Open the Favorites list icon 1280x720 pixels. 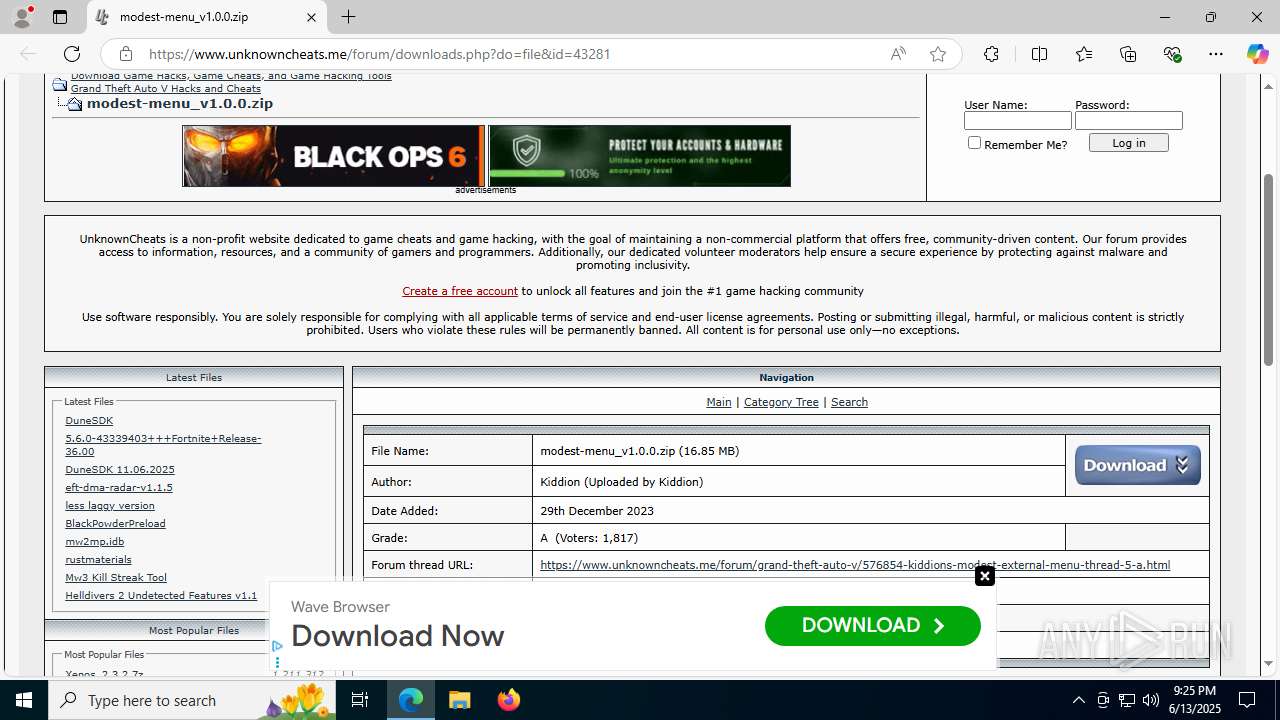point(1084,54)
